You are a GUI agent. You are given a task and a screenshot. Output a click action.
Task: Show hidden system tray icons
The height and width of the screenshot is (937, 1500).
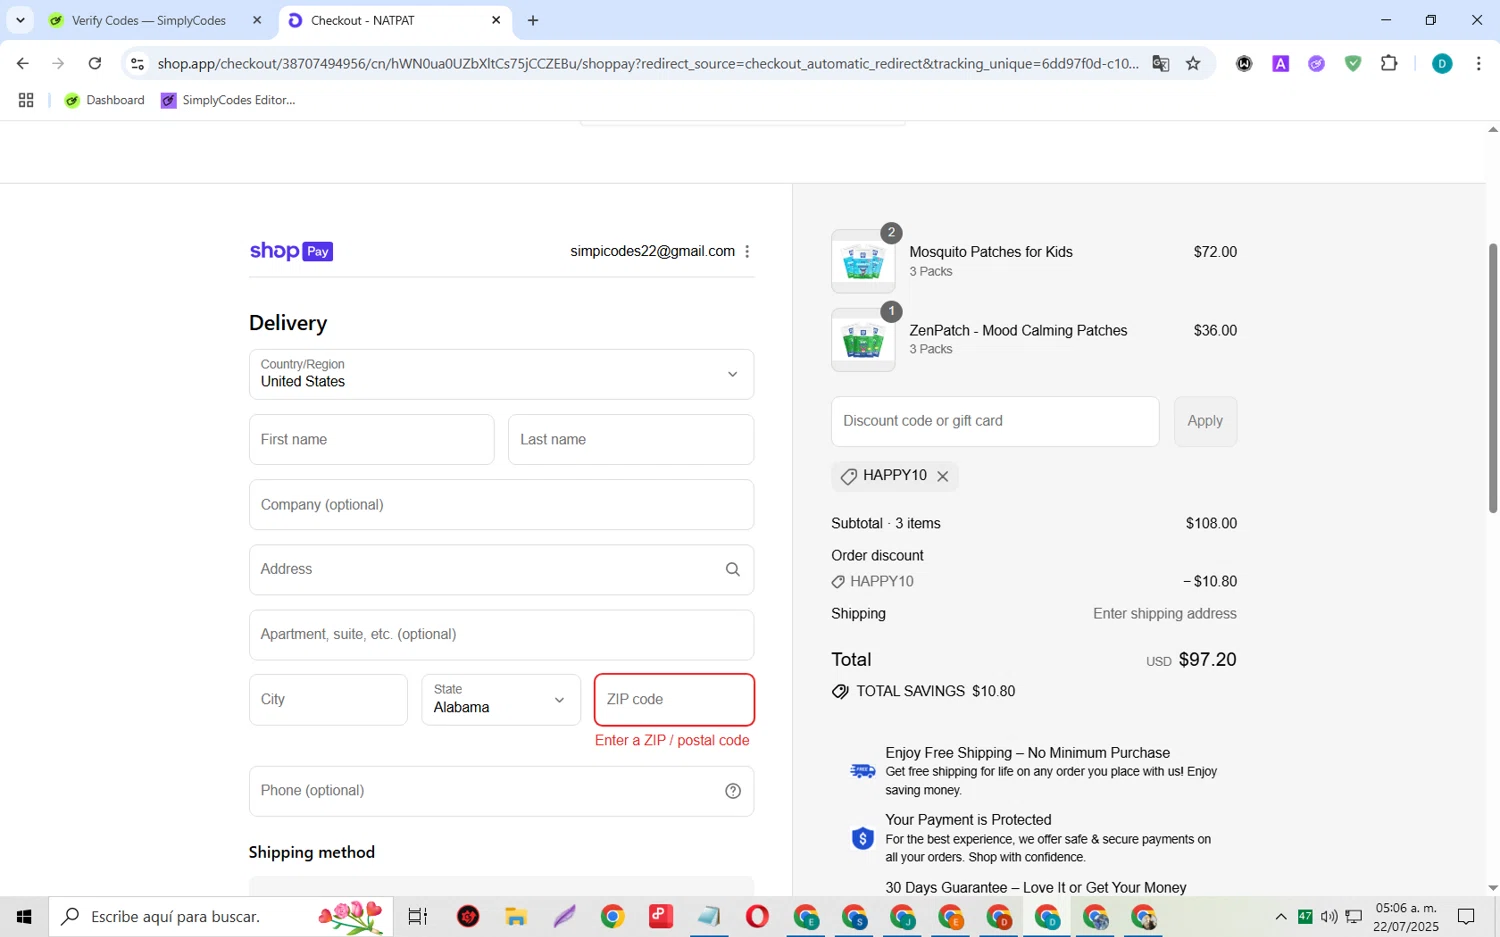1280,916
